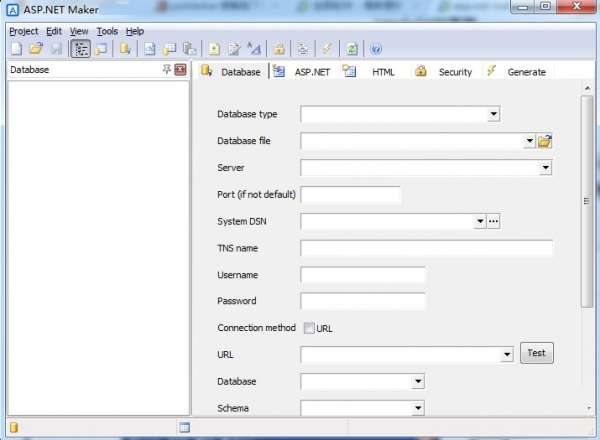The image size is (600, 440).
Task: Close the Database side panel
Action: 180,69
